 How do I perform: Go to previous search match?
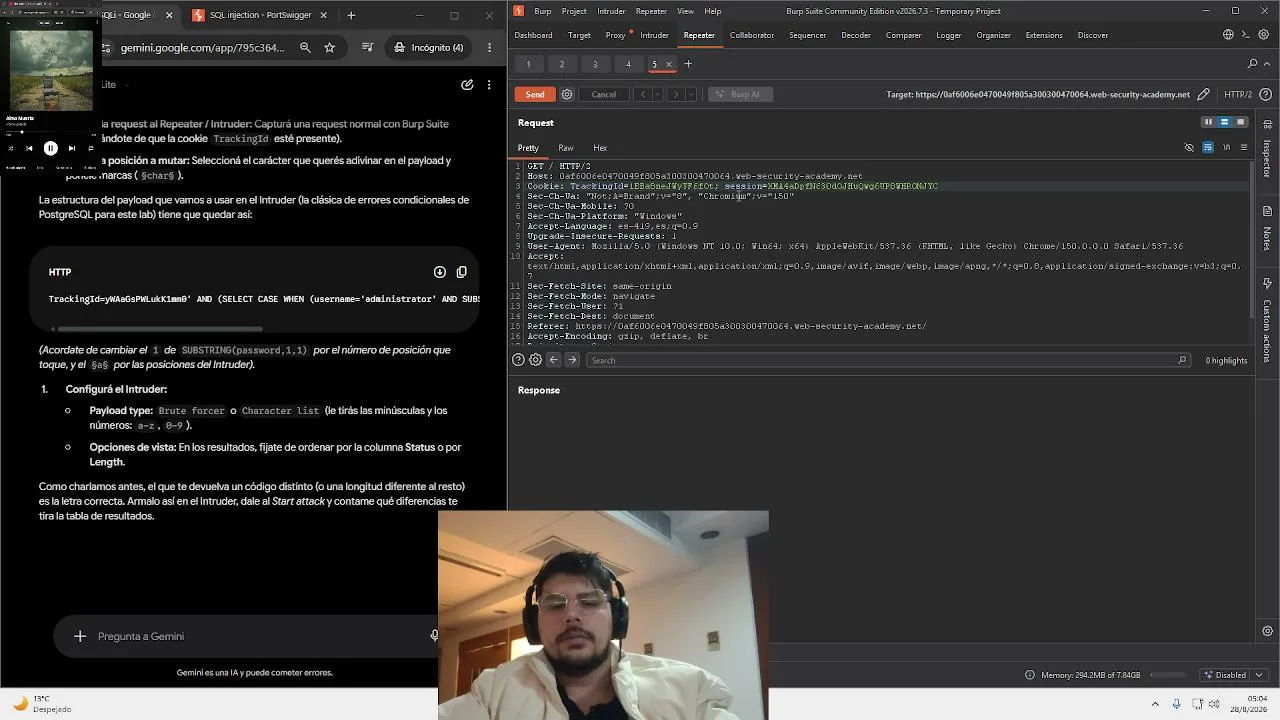click(x=554, y=360)
